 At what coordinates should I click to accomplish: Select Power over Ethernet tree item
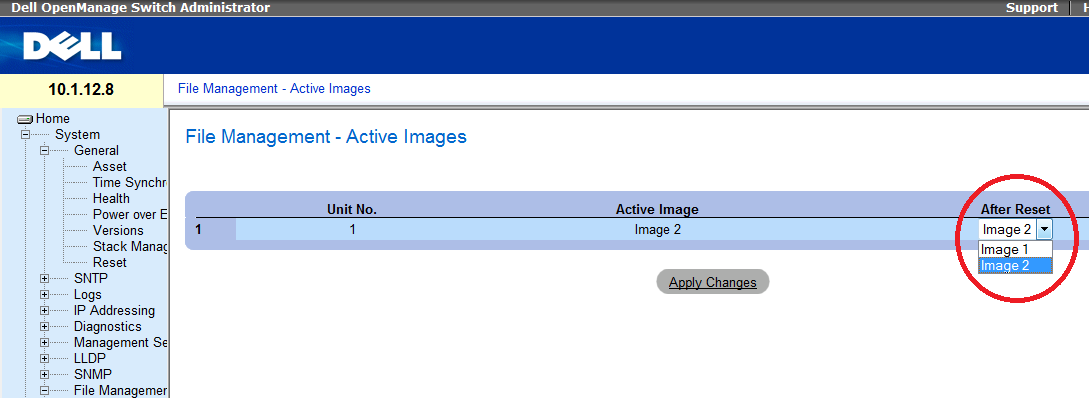coord(130,215)
